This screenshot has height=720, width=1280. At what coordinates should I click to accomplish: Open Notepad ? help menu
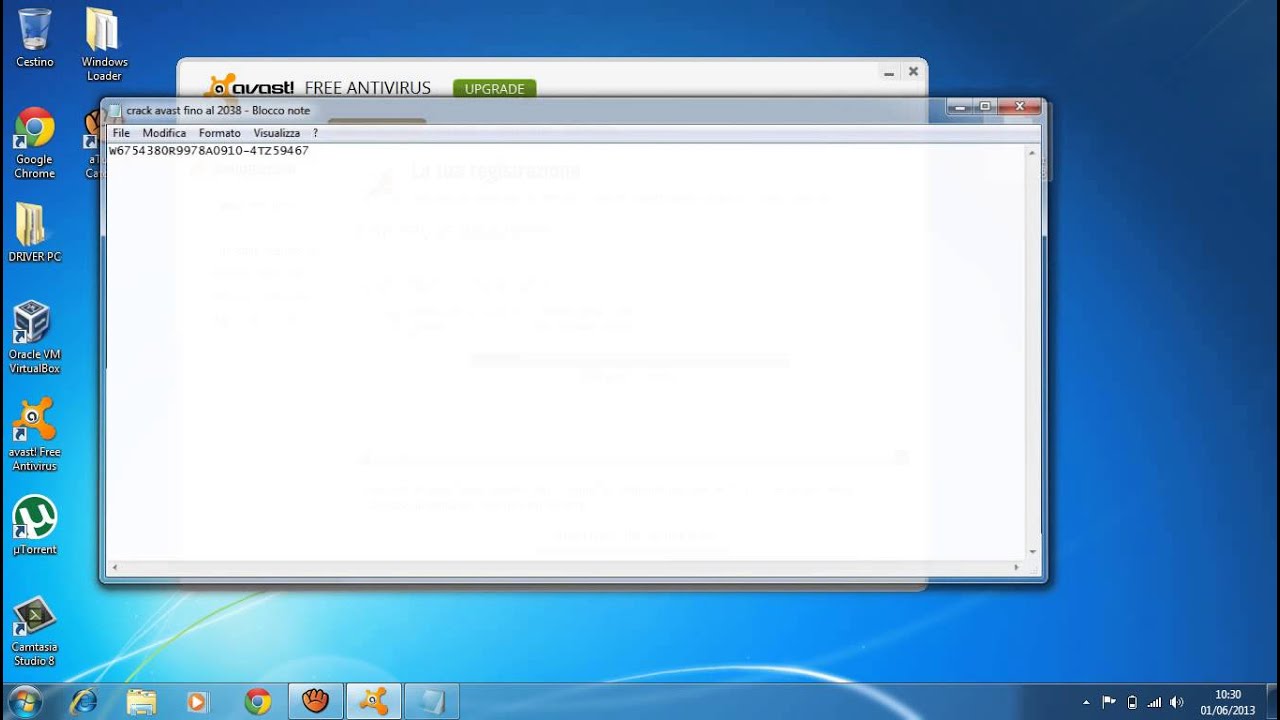click(315, 133)
